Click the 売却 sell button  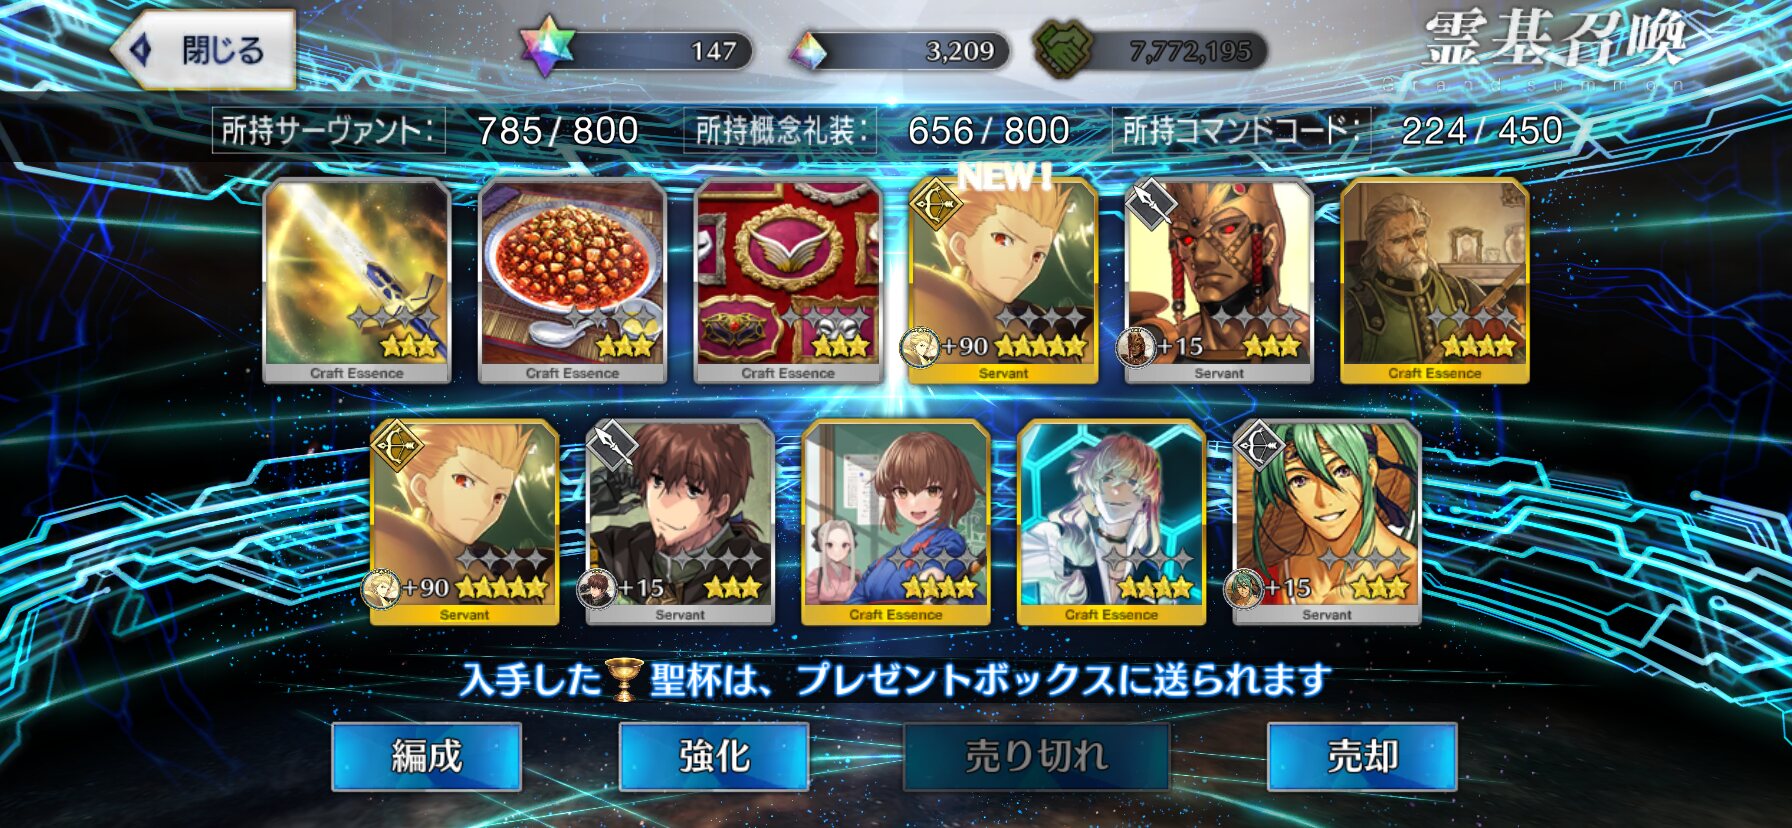pos(1362,757)
